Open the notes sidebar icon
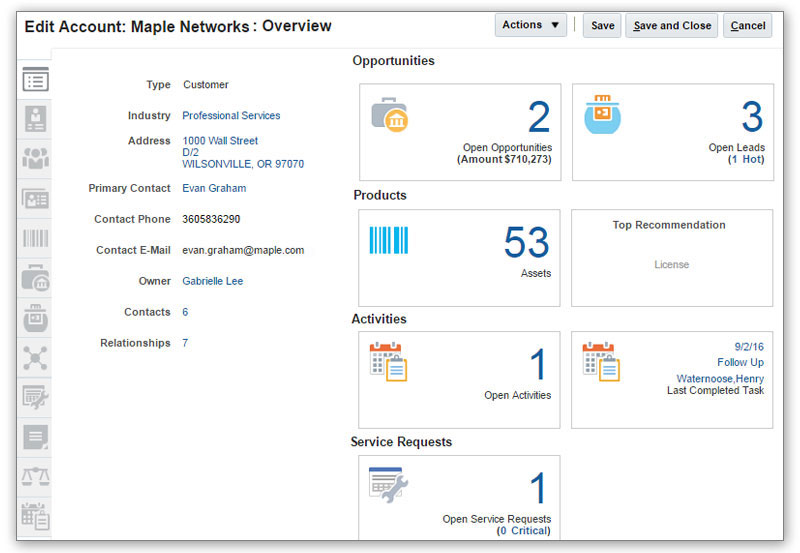The image size is (800, 553). pos(35,436)
